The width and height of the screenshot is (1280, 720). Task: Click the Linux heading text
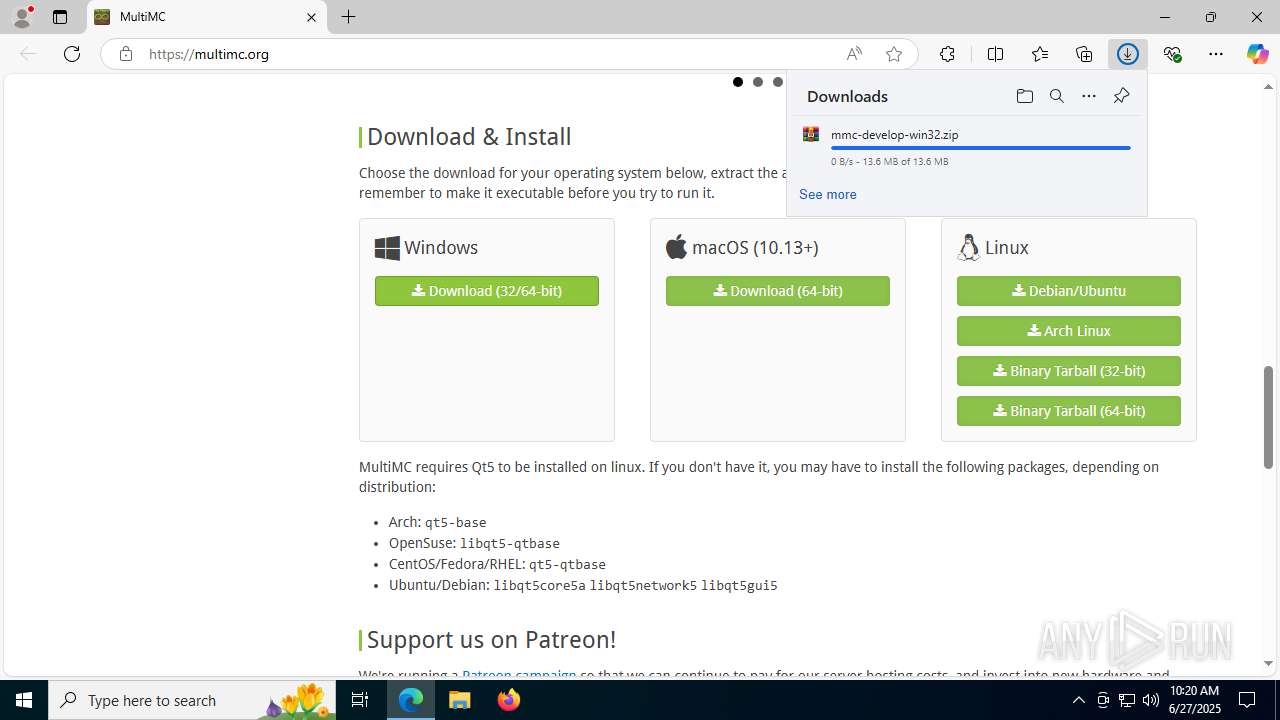tap(1007, 247)
